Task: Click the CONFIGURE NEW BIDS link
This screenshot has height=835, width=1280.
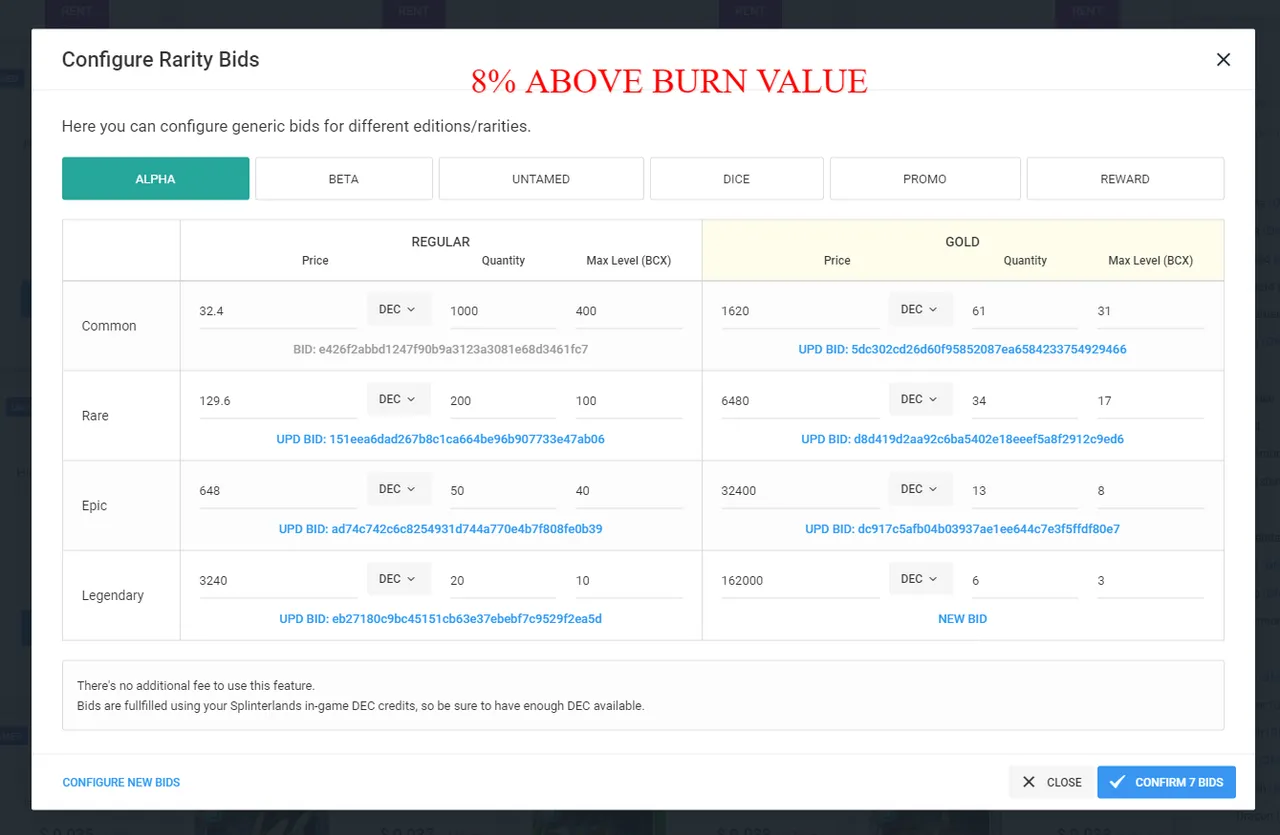Action: coord(121,782)
